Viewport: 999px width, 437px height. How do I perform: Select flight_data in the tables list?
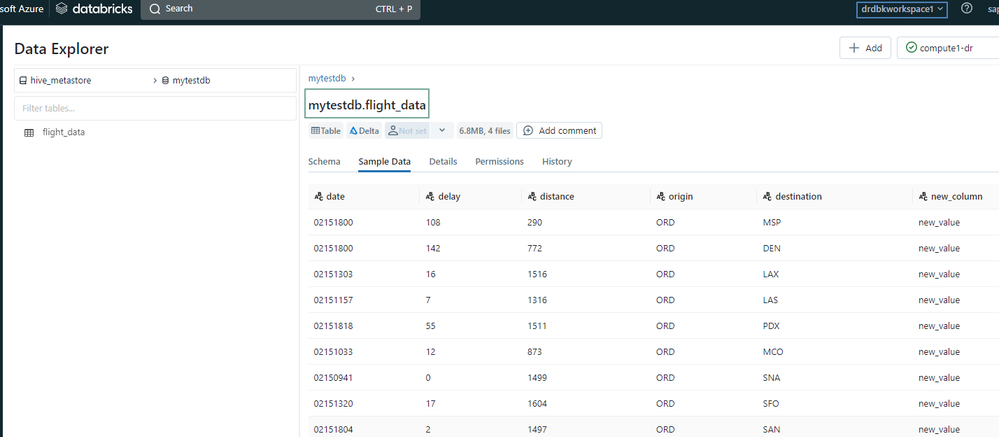(63, 132)
